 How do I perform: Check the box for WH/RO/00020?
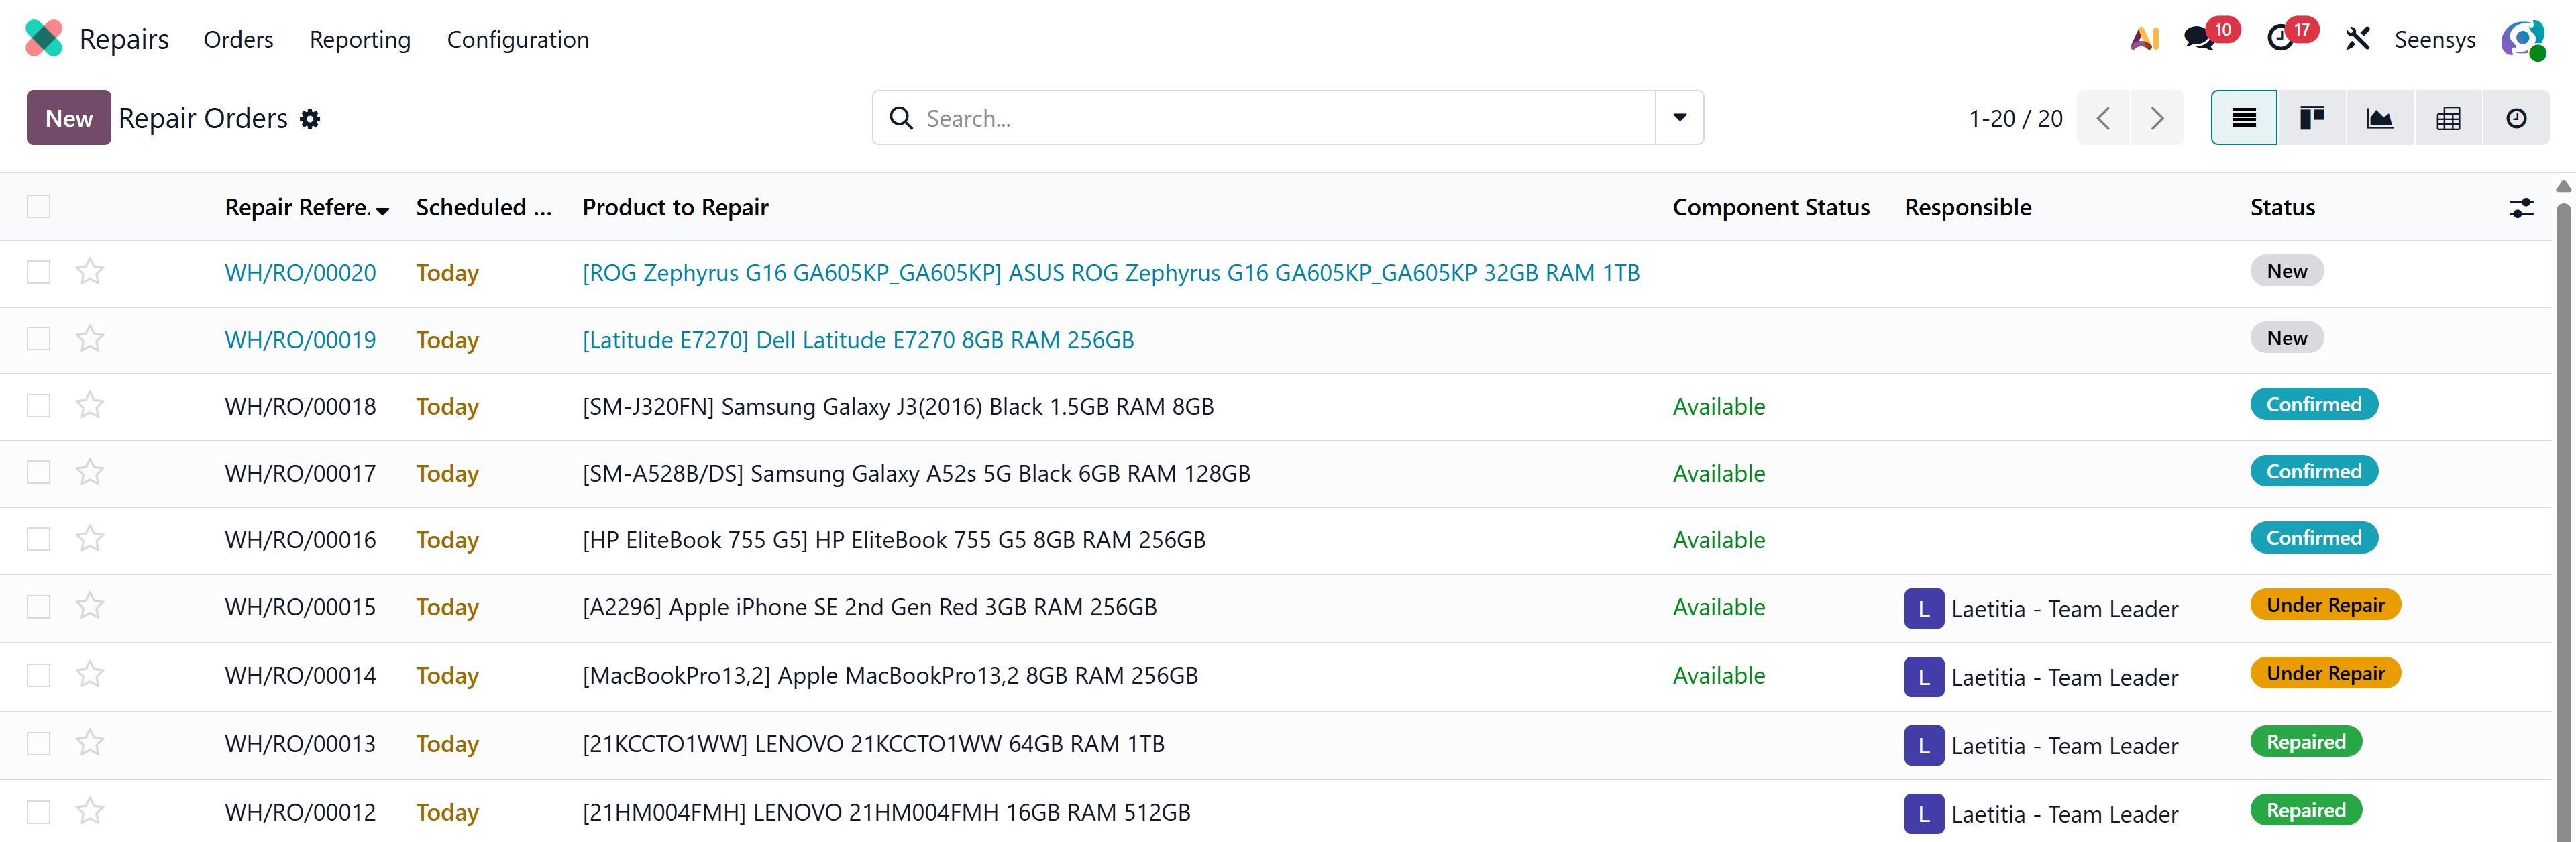[x=39, y=272]
